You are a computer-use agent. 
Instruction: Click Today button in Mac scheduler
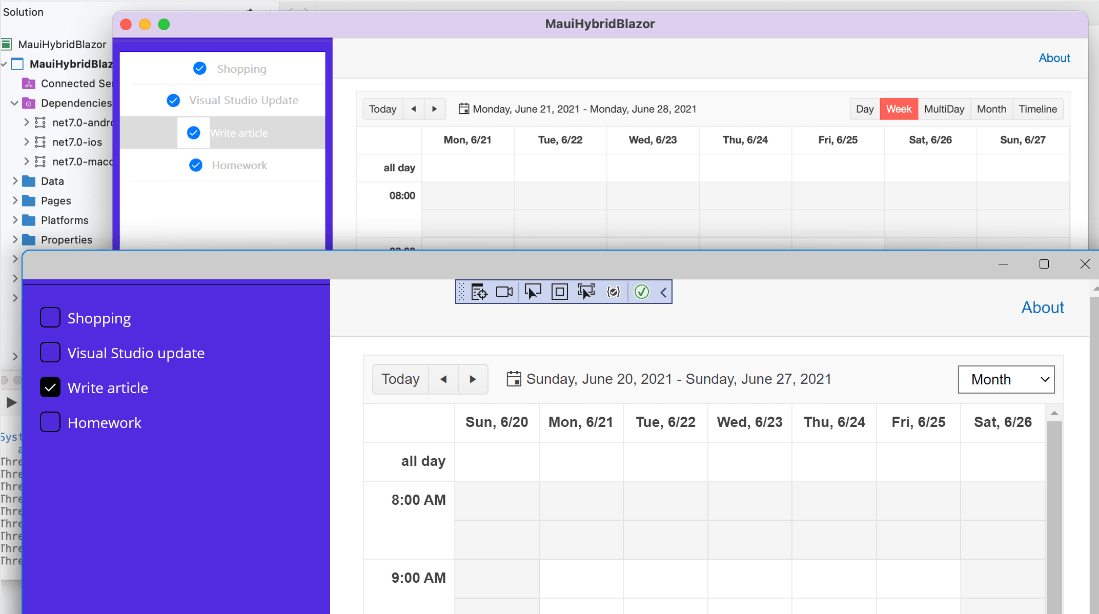tap(383, 109)
